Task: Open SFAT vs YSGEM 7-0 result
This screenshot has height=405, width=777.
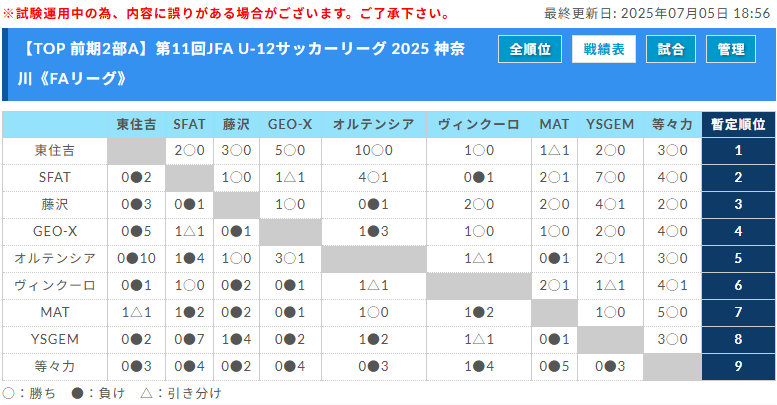Action: pos(609,178)
